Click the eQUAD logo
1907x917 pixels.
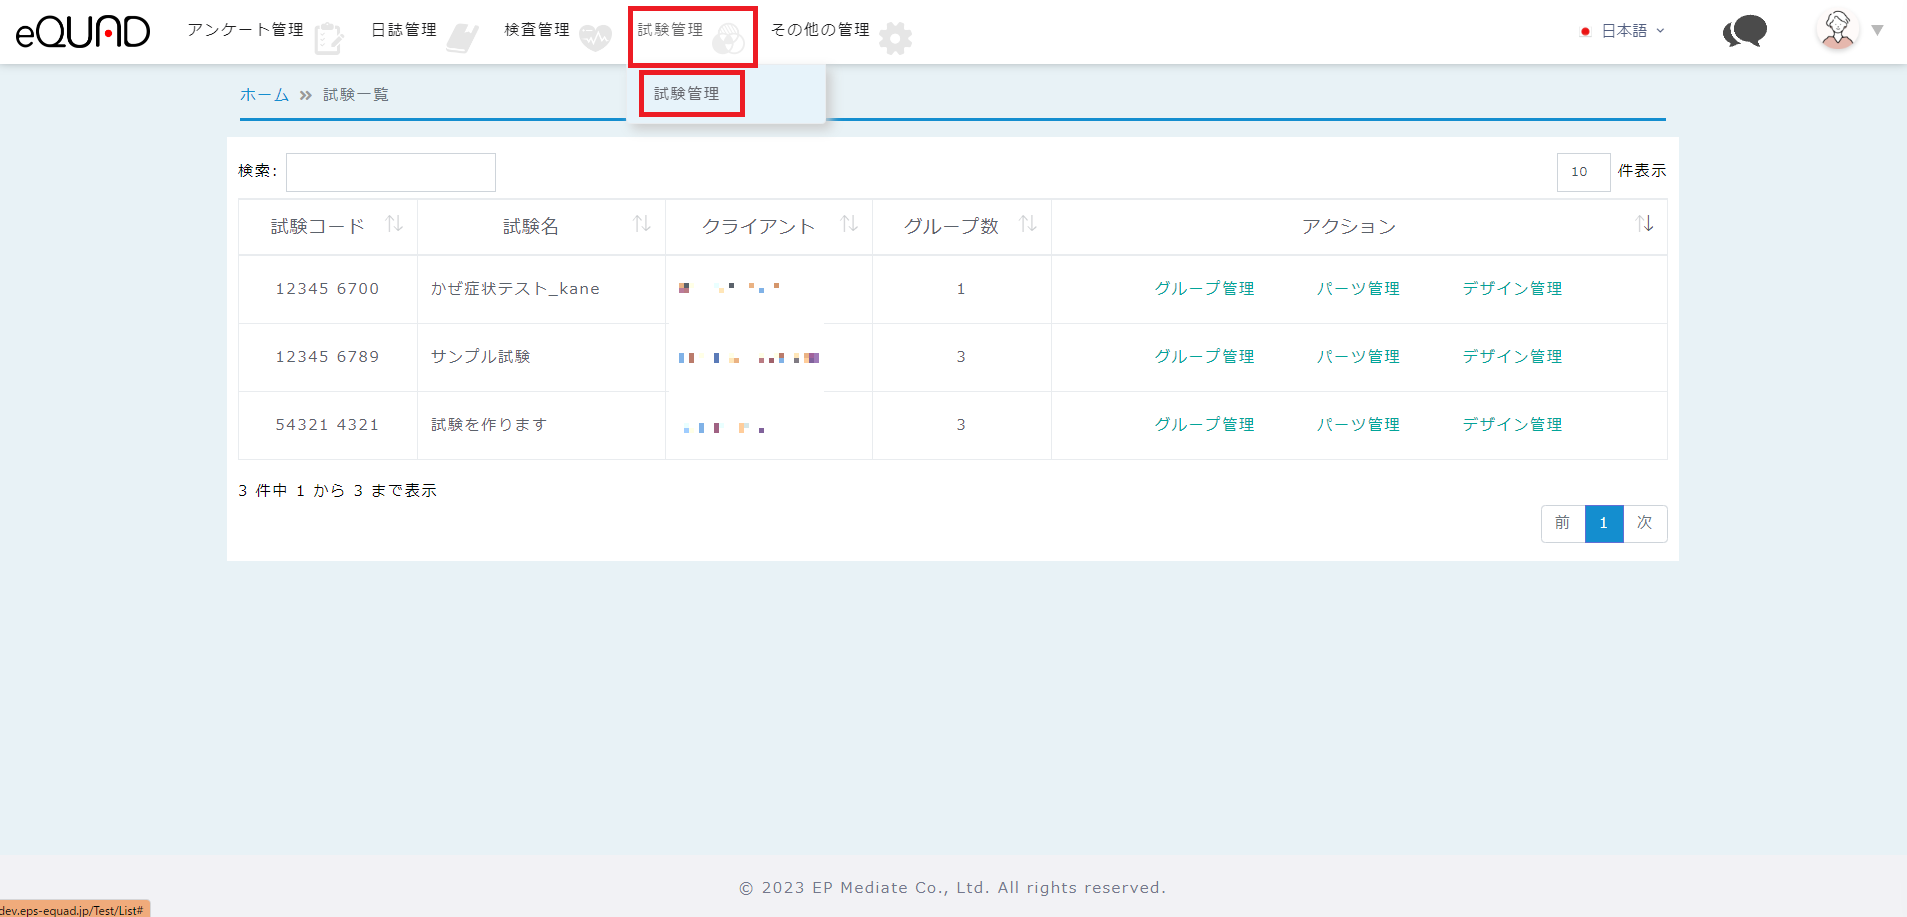83,32
